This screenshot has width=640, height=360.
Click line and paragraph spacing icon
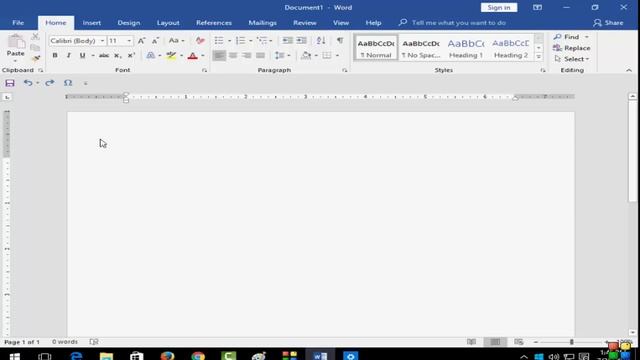coord(280,56)
